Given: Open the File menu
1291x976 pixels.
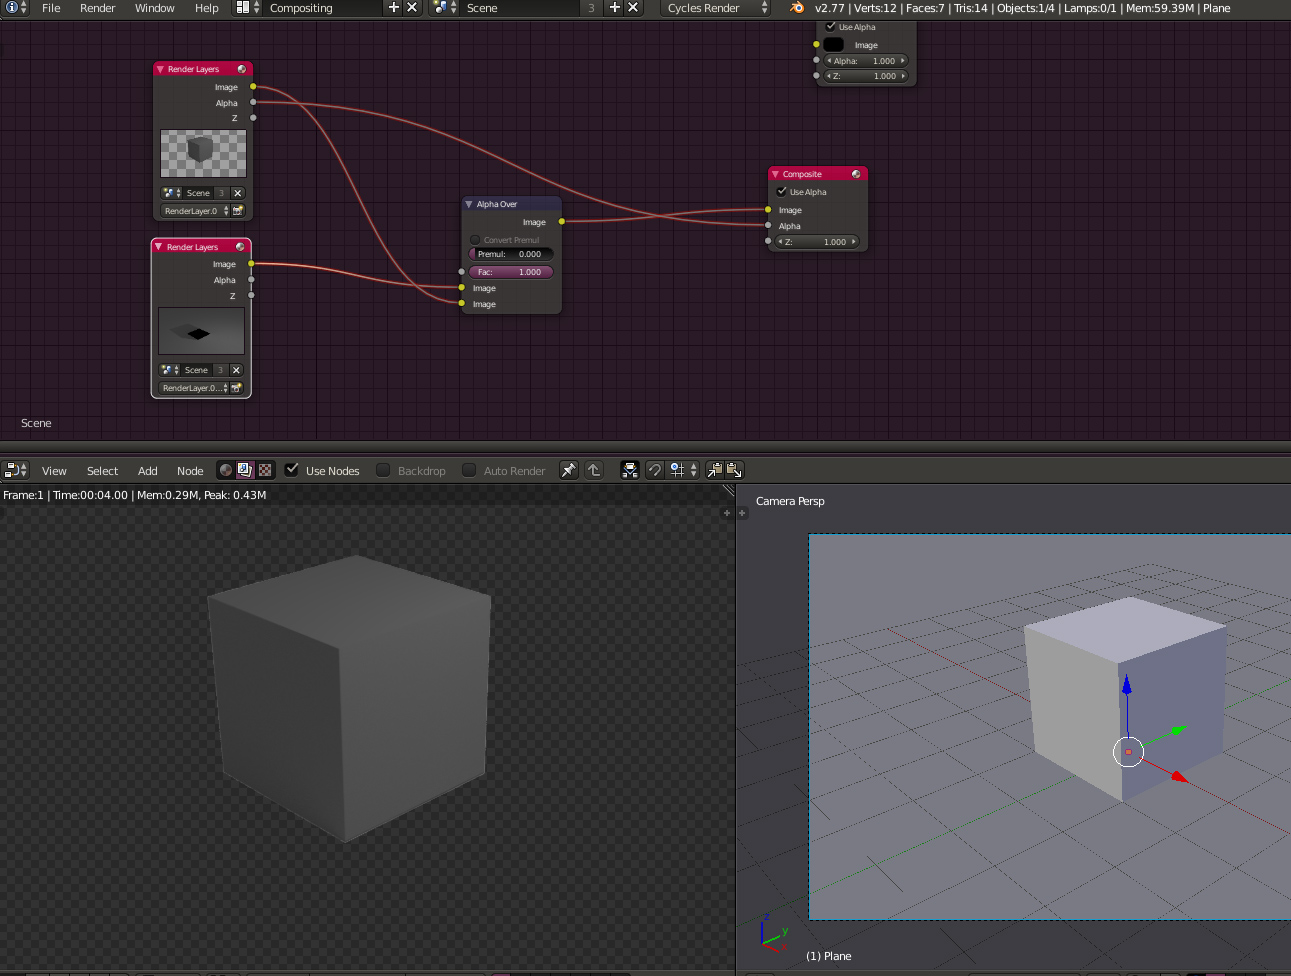Looking at the screenshot, I should (51, 7).
